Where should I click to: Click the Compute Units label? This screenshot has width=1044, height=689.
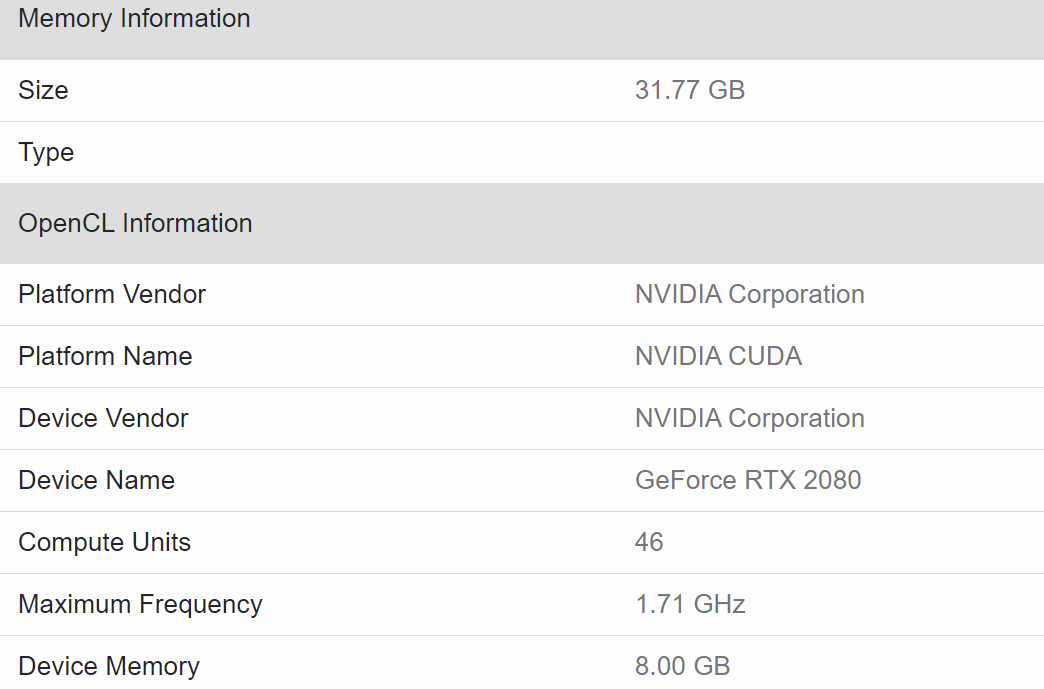[104, 542]
